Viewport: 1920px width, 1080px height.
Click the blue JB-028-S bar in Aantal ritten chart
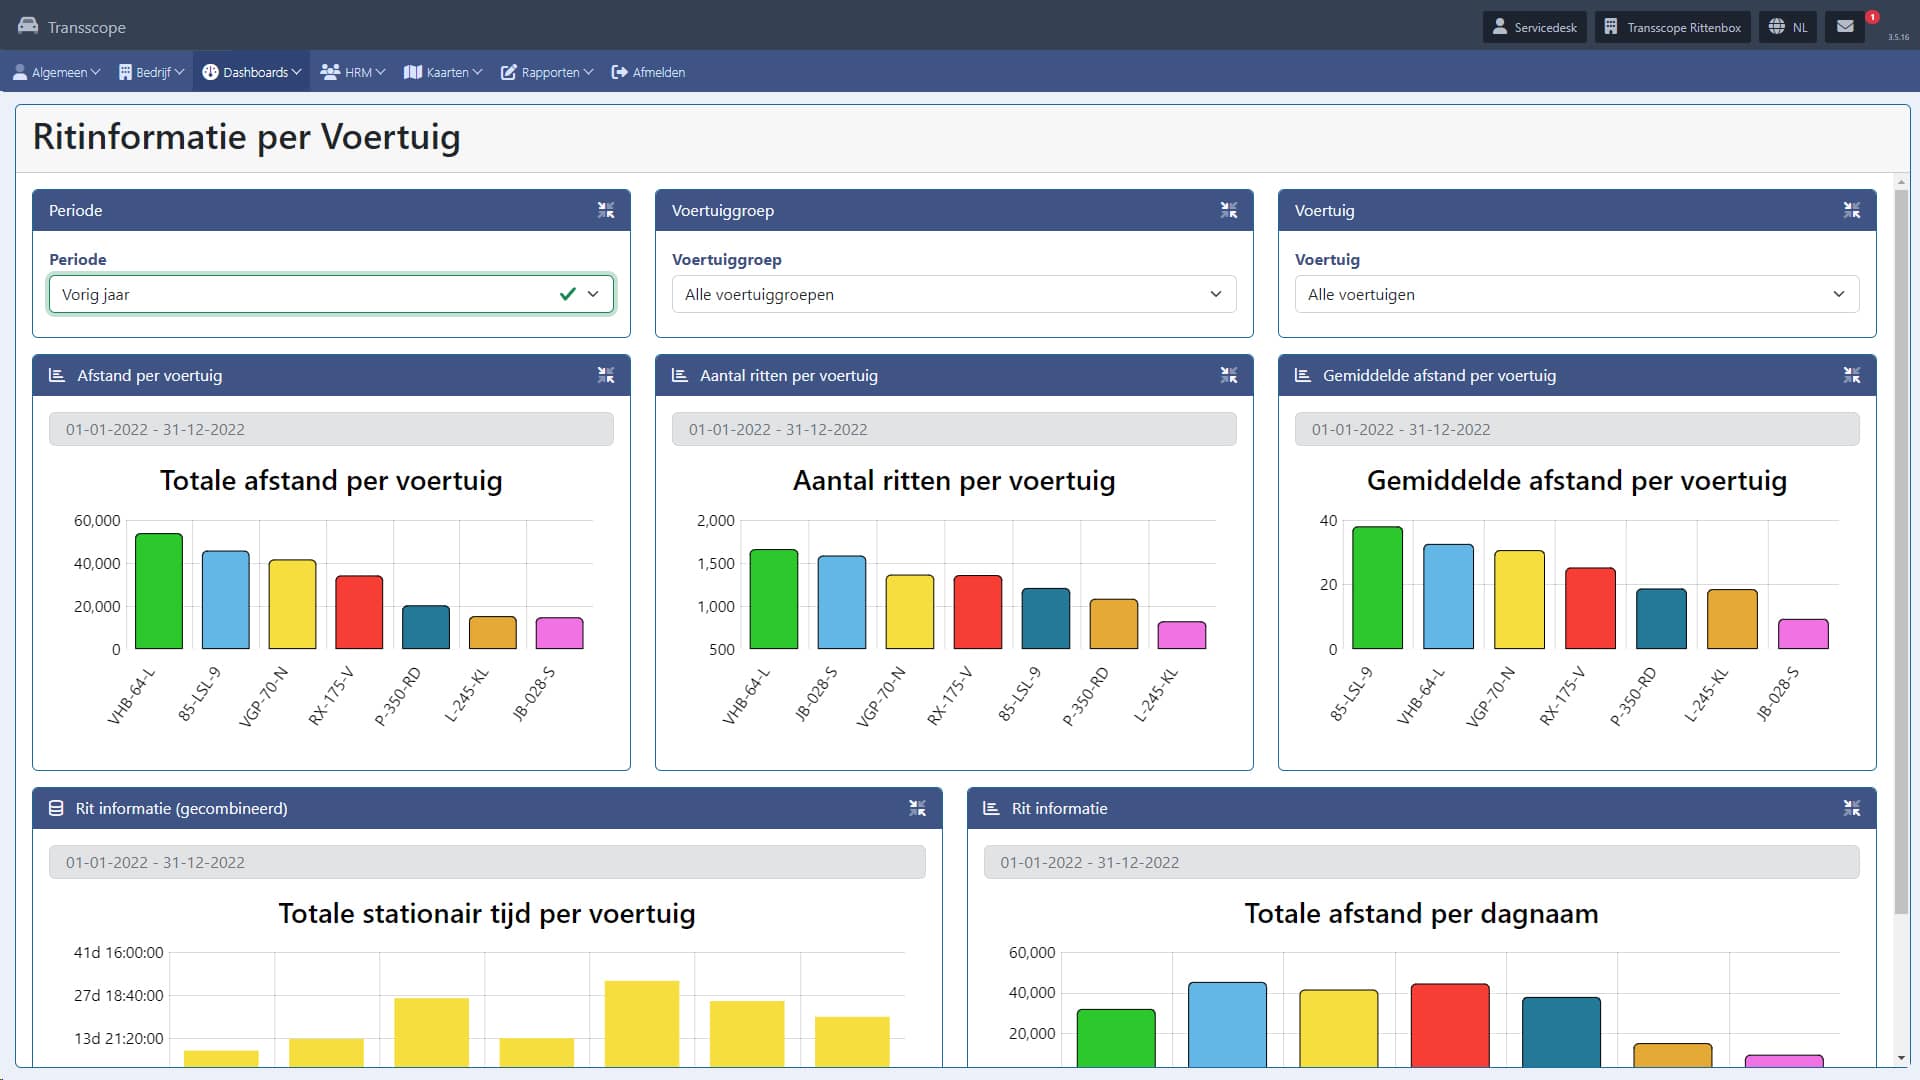point(842,602)
